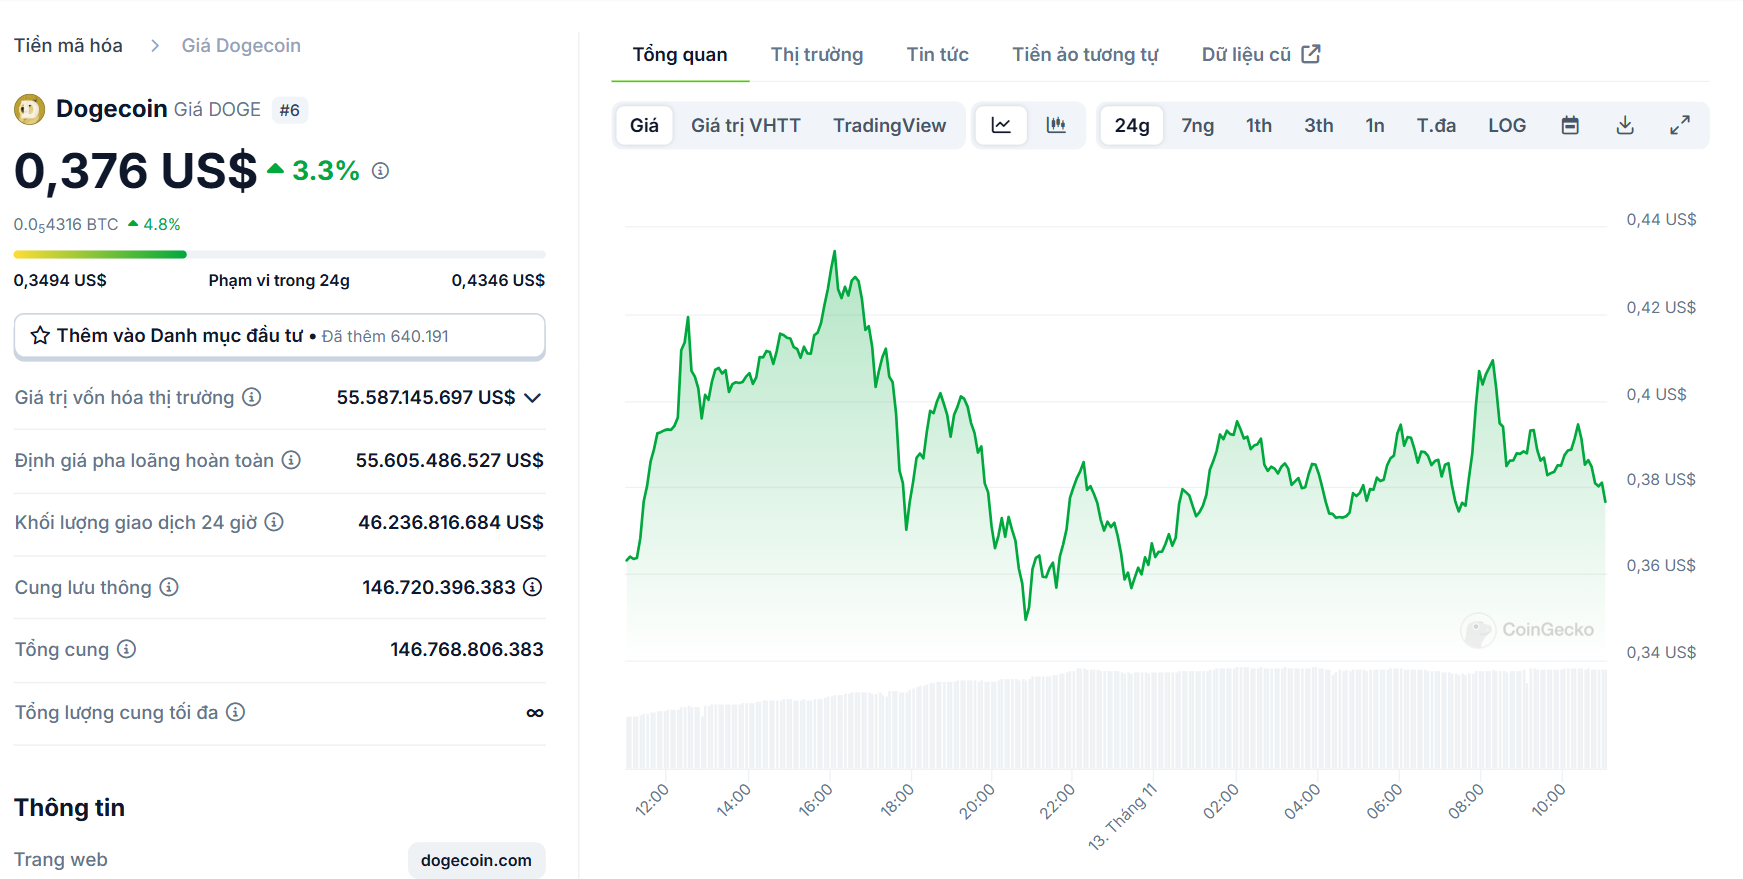Screen dimensions: 1743x879
Task: Expand market cap dropdown chevron
Action: click(533, 398)
